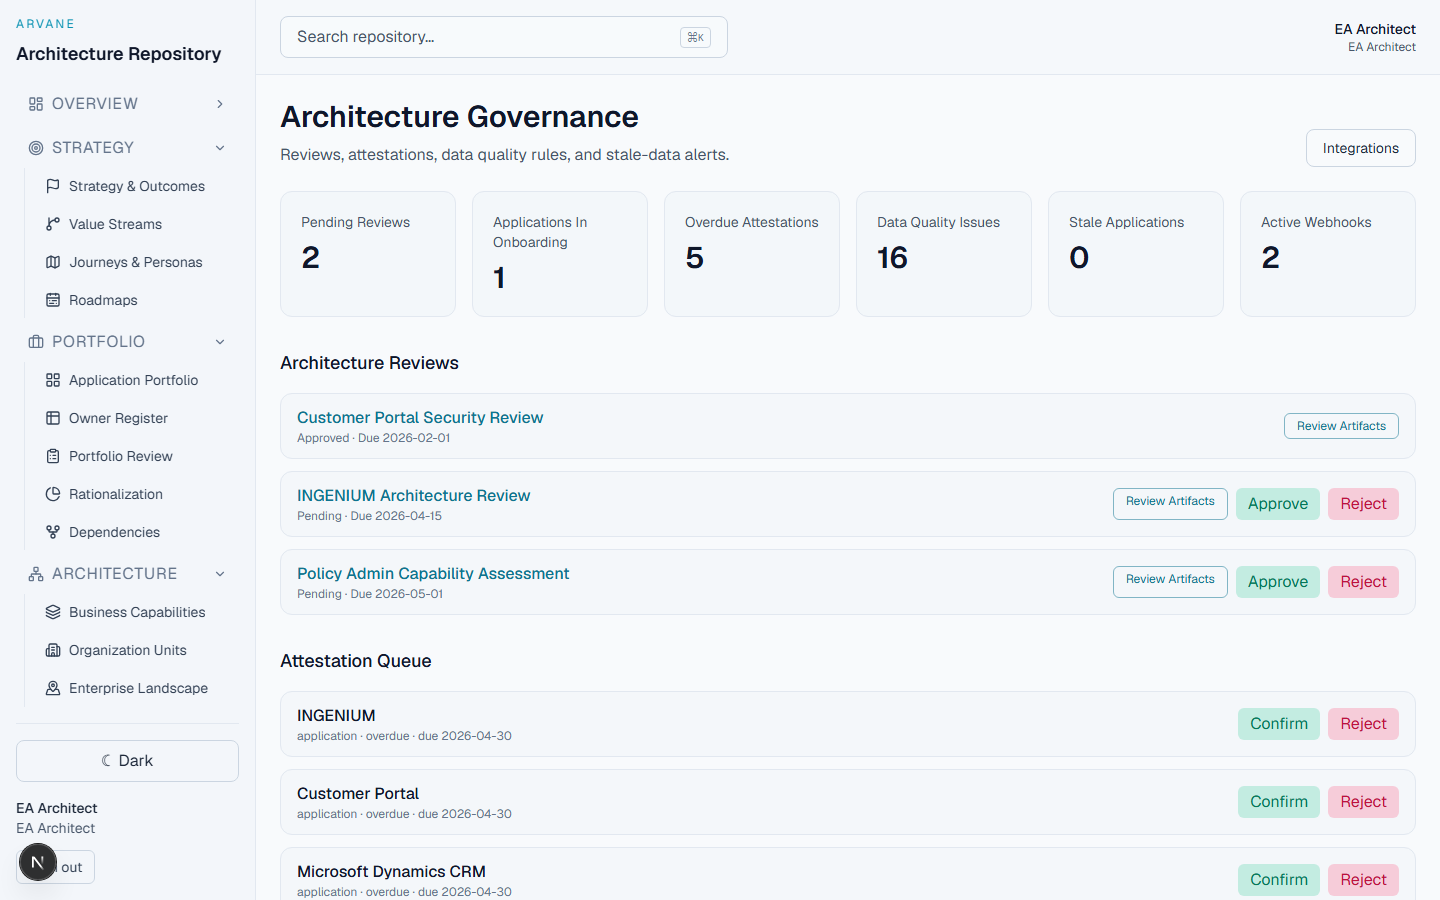The height and width of the screenshot is (900, 1440).
Task: Click the Strategy target icon
Action: [x=36, y=148]
